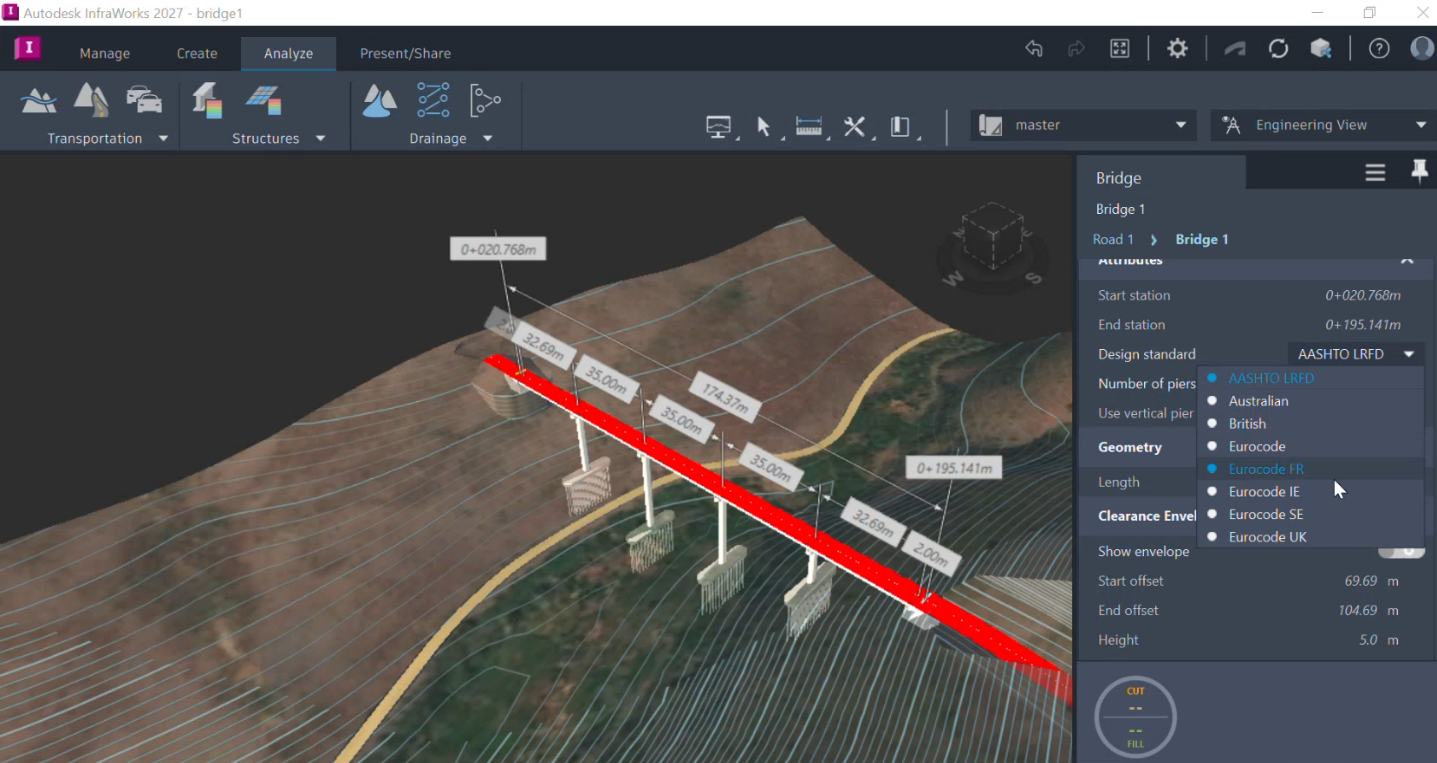Select the British design standard option

pos(1310,424)
